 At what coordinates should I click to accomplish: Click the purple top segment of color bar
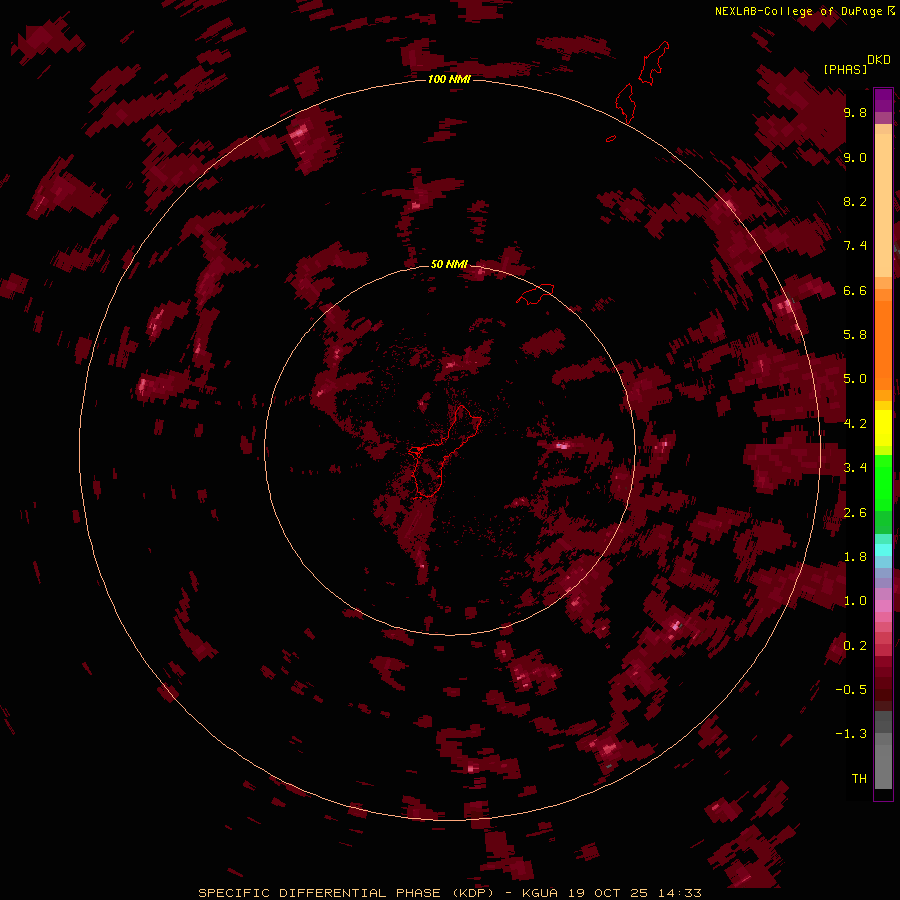[883, 100]
